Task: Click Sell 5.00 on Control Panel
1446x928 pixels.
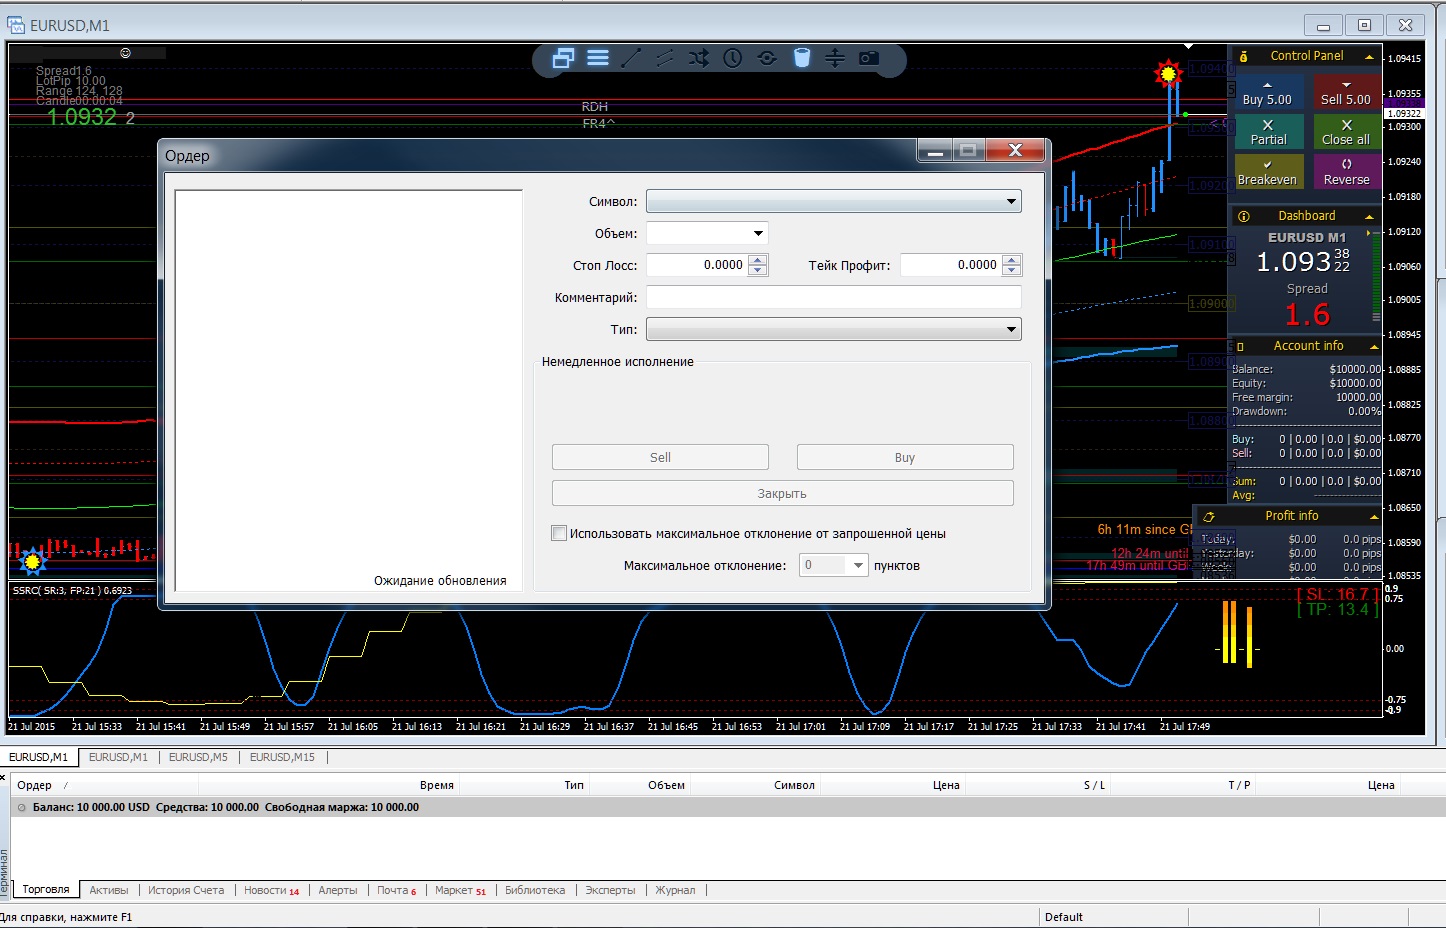Action: coord(1346,92)
